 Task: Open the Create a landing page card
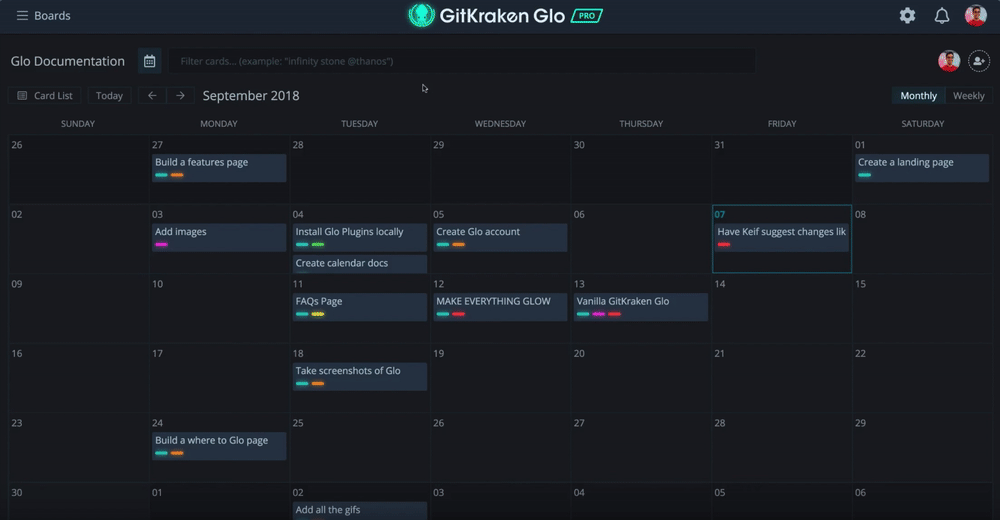(x=905, y=163)
